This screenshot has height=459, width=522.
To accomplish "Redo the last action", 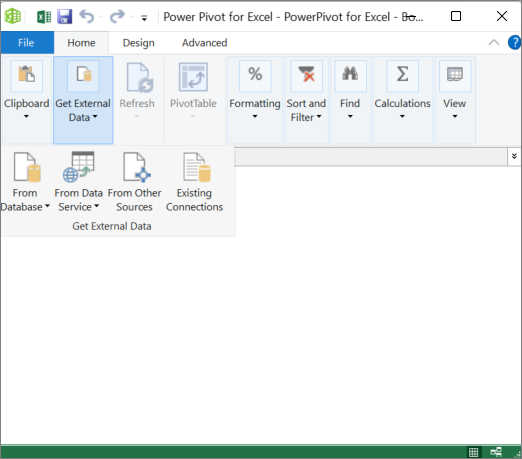I will (x=117, y=16).
